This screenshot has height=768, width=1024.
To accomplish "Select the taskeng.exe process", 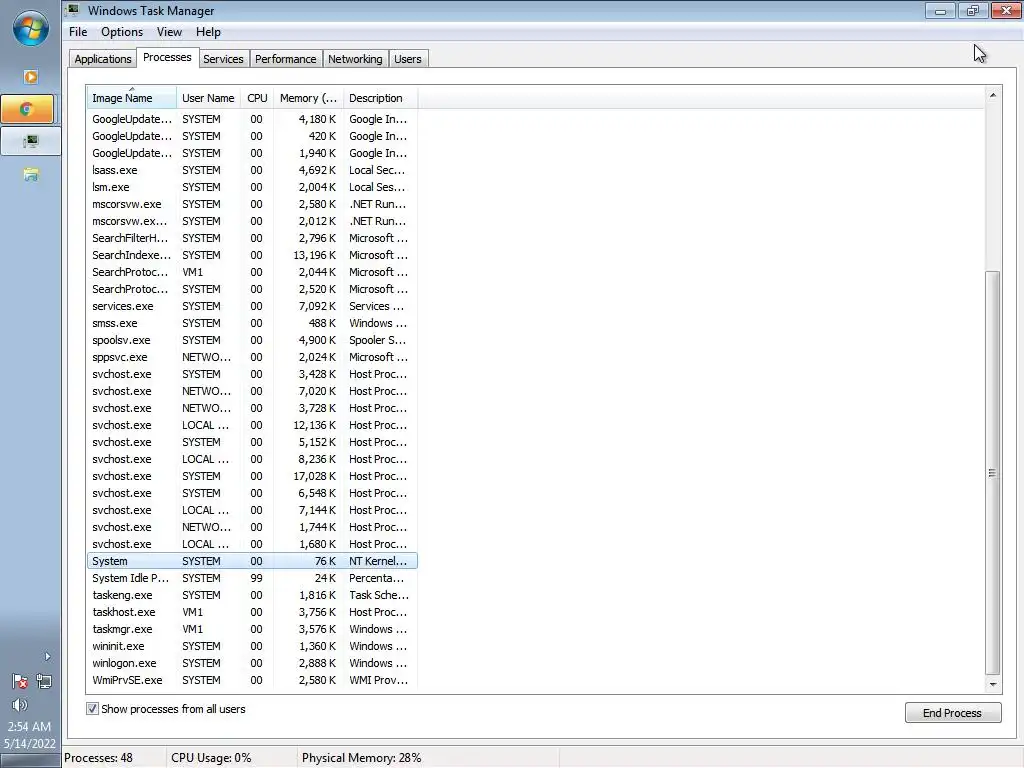I will click(x=252, y=595).
